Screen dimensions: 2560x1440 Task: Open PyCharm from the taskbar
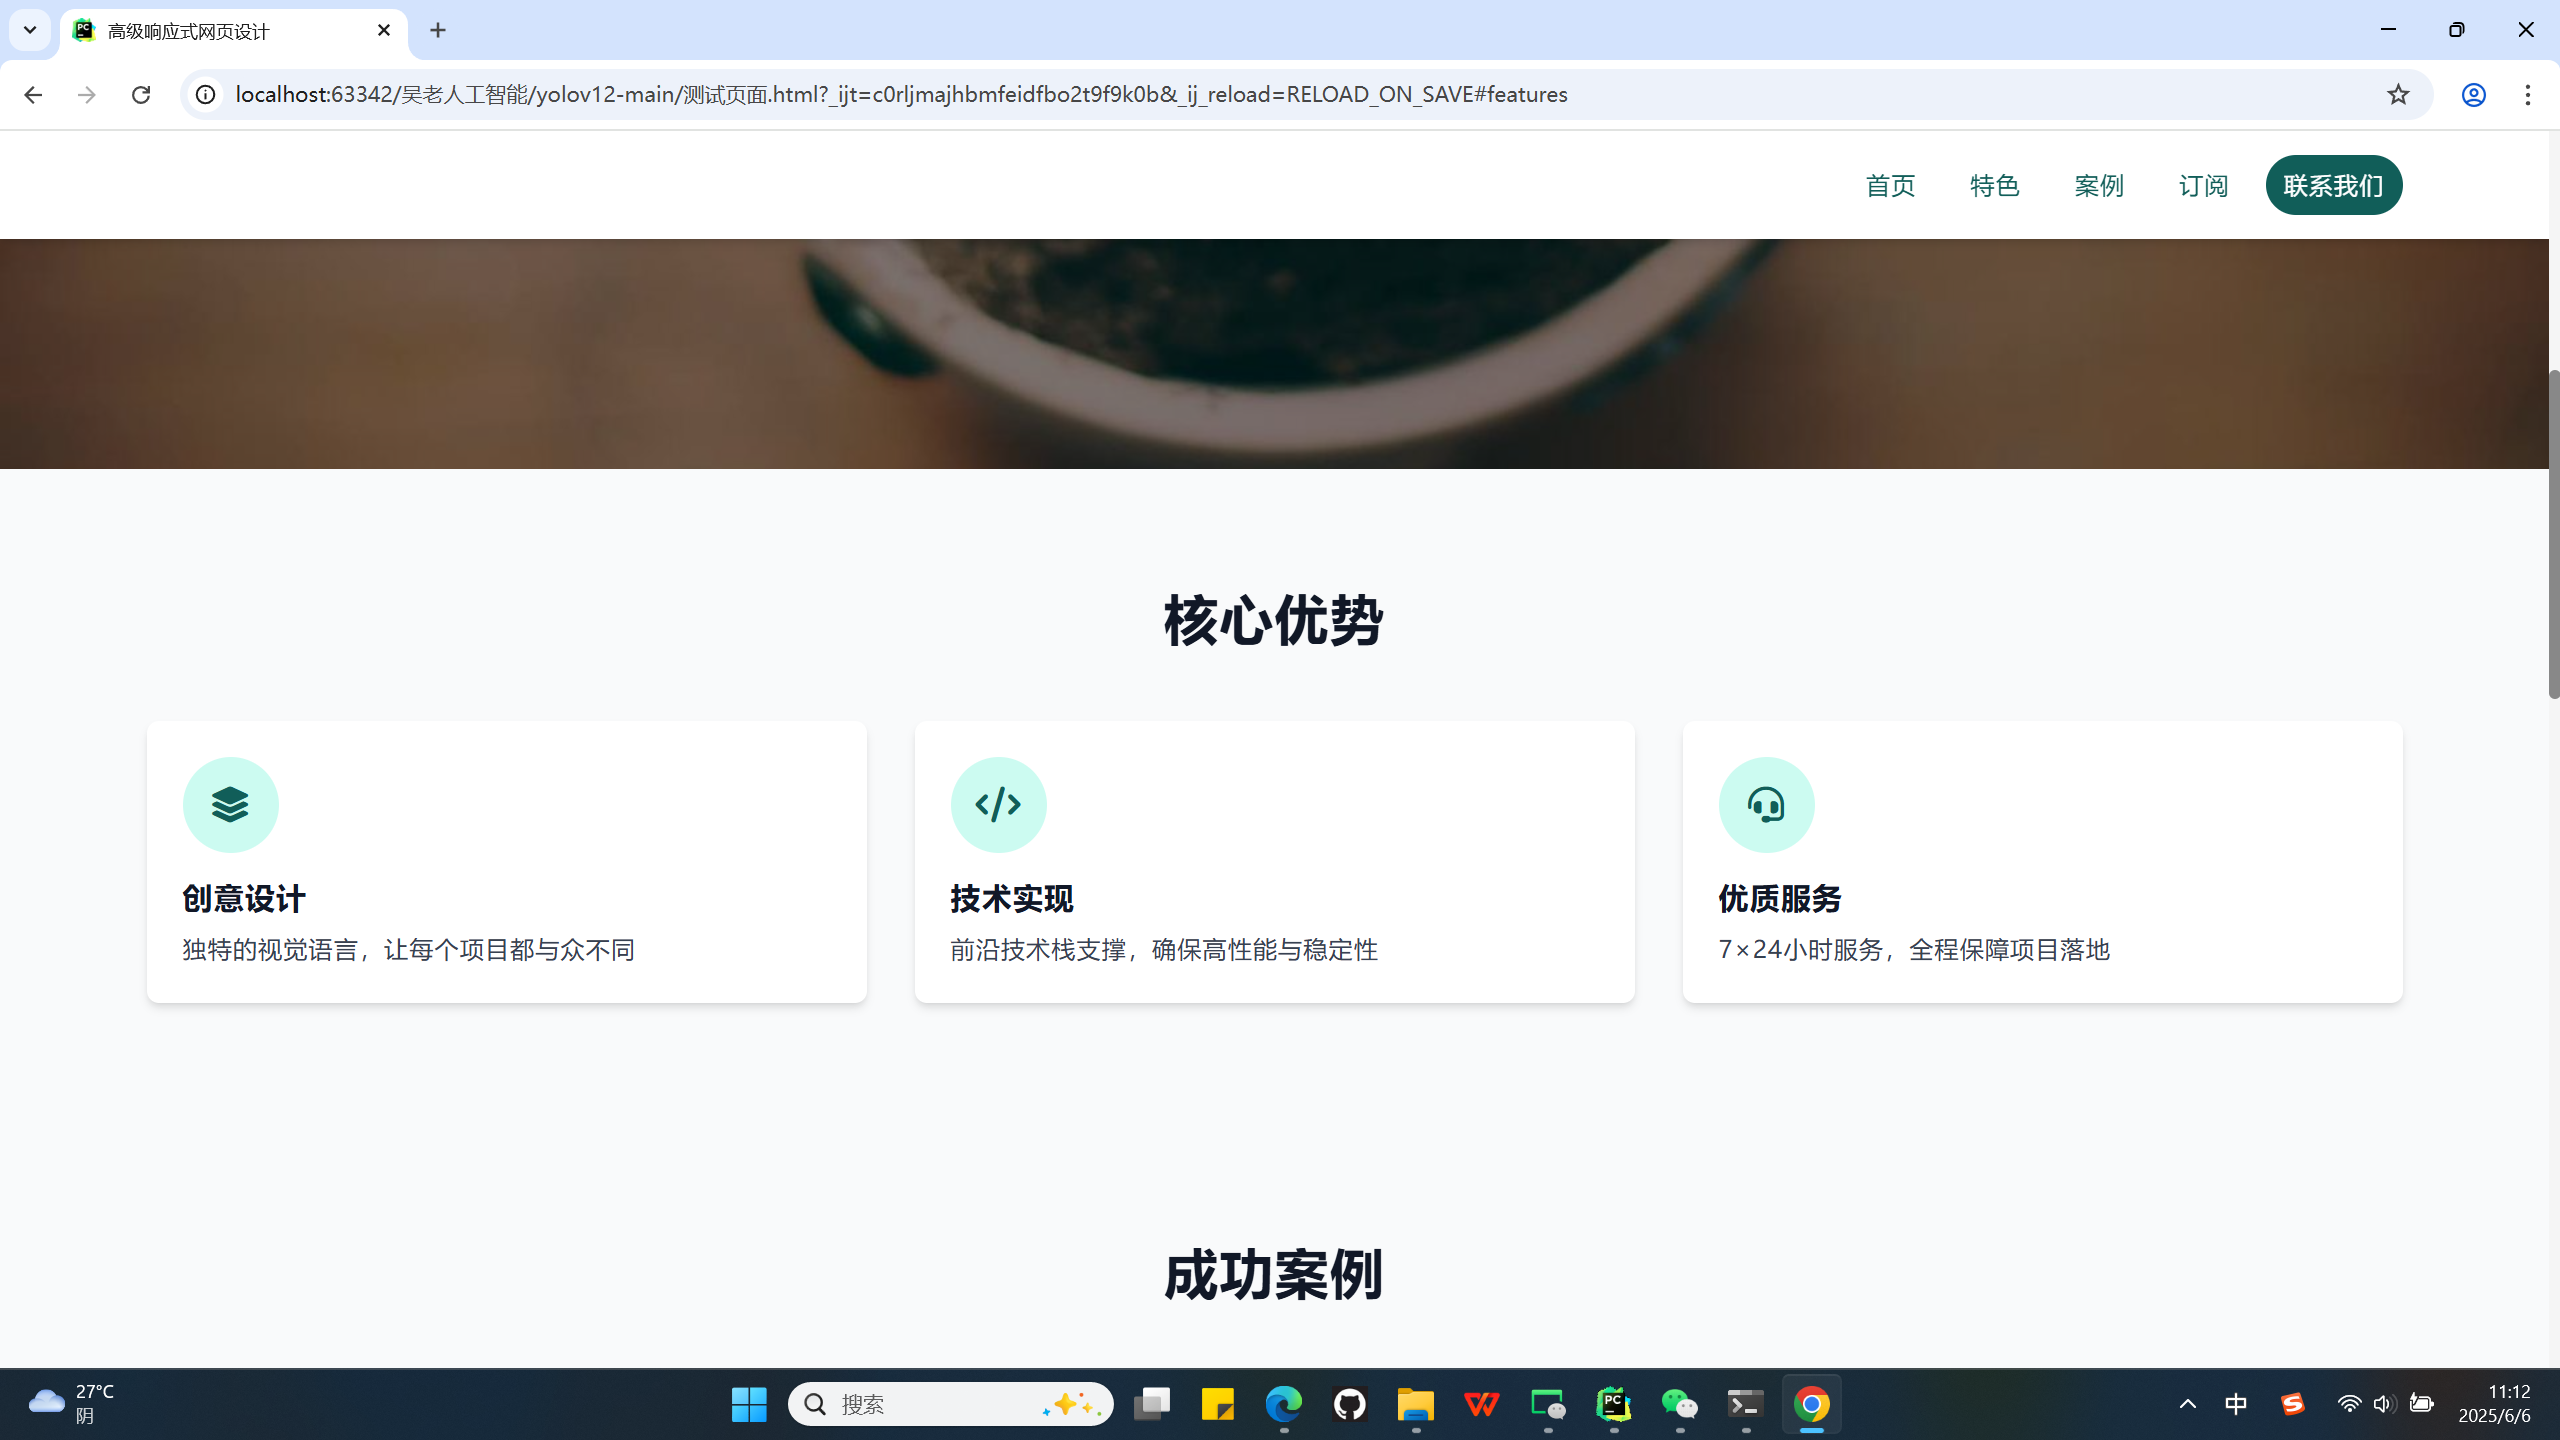click(1613, 1404)
